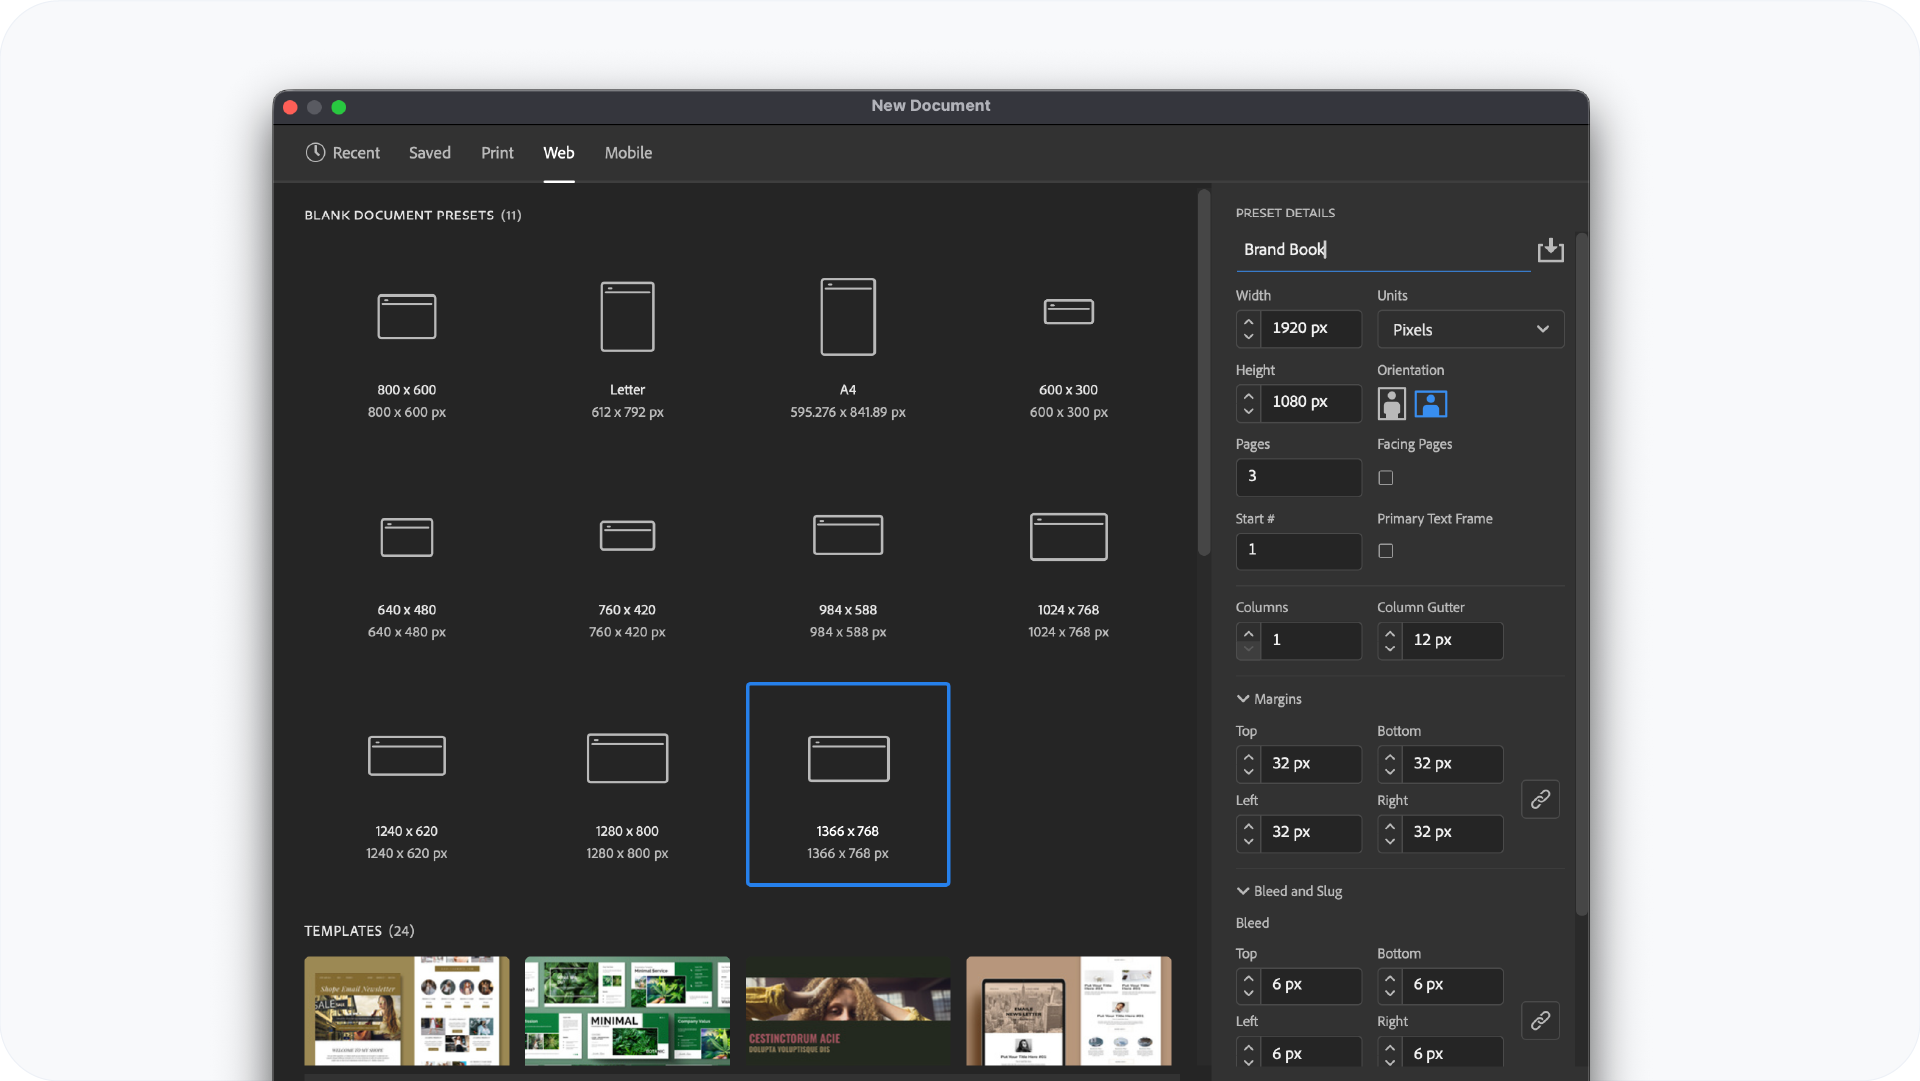Click the Margins Bottom stepper arrows
The image size is (1920, 1081).
(x=1390, y=764)
